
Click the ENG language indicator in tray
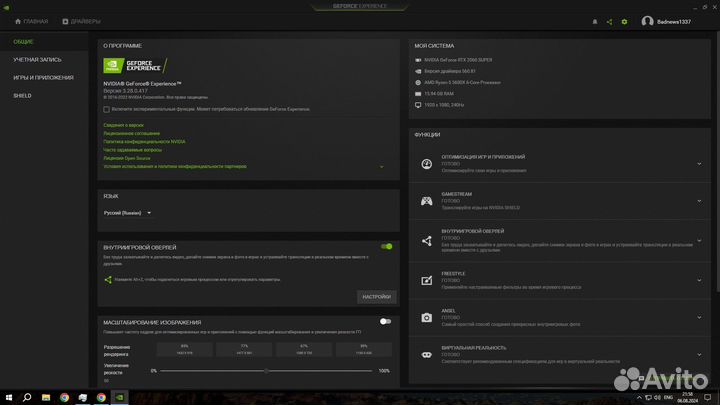point(669,397)
